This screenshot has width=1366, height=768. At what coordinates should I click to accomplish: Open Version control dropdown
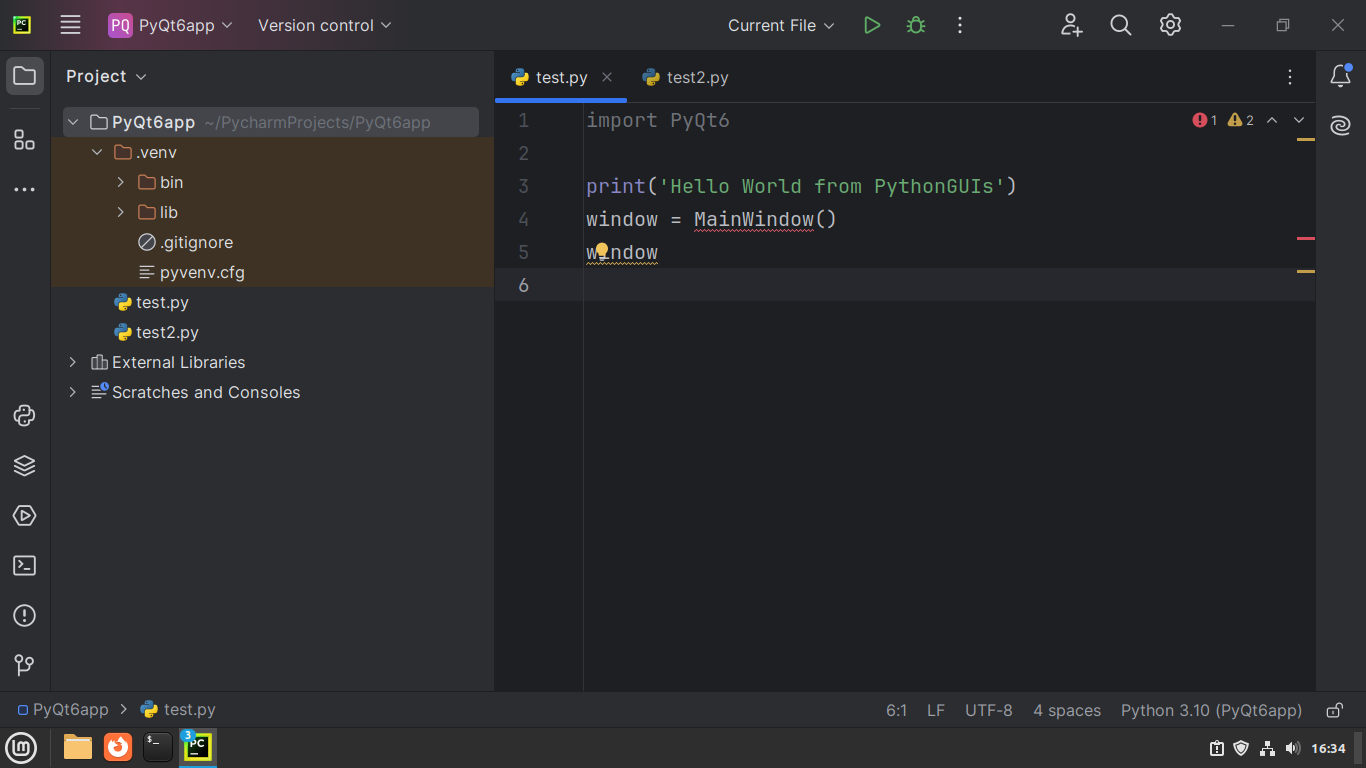tap(325, 25)
